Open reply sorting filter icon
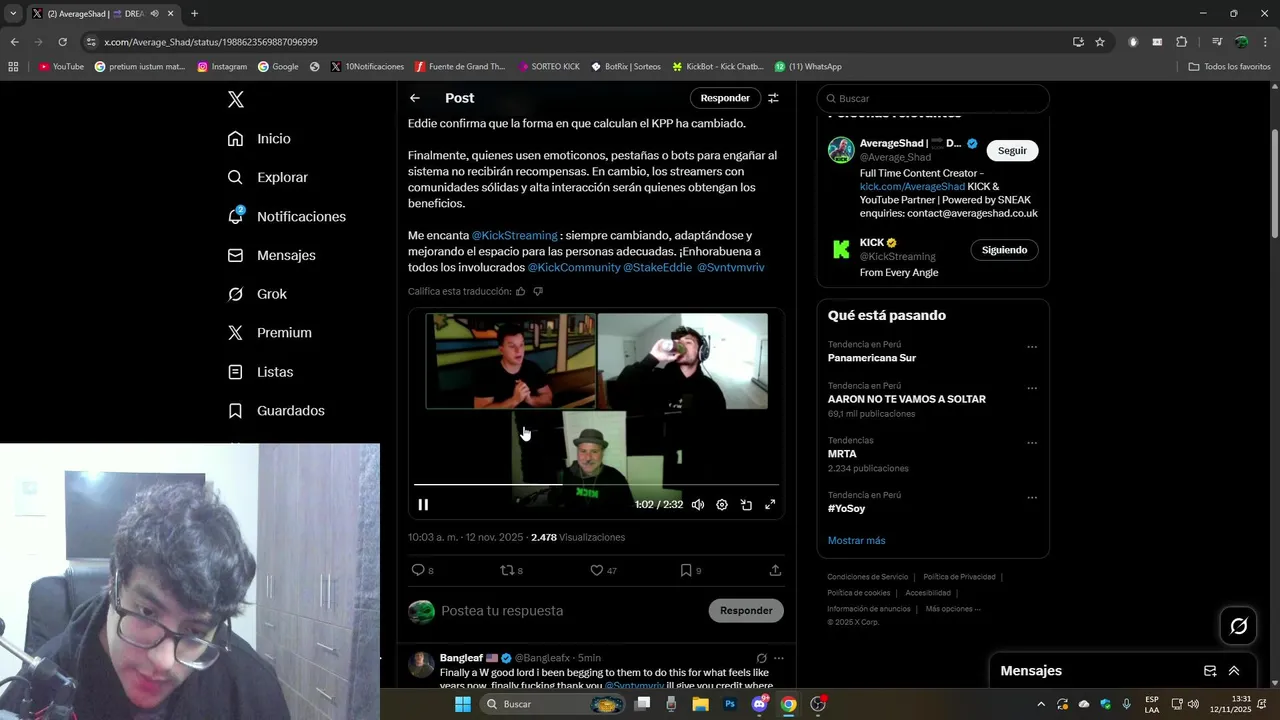The height and width of the screenshot is (720, 1280). point(773,98)
